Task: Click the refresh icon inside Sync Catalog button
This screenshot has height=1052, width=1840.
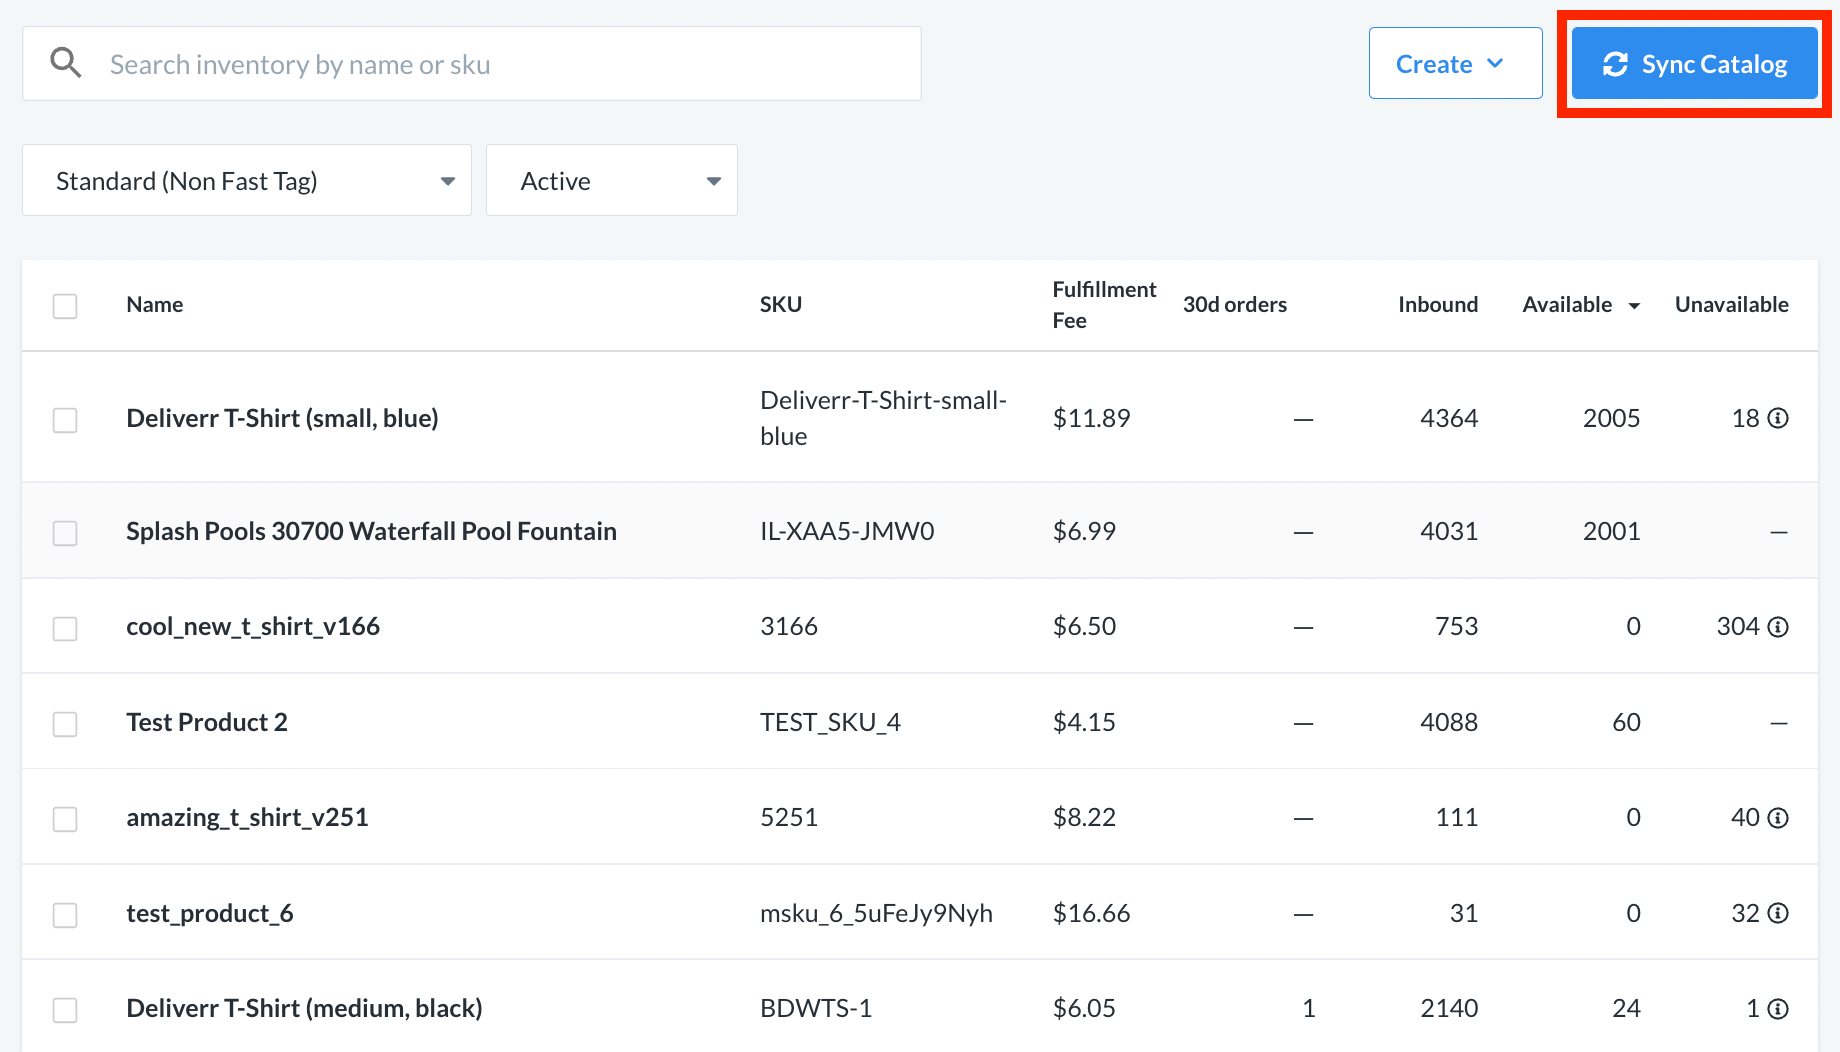Action: pyautogui.click(x=1615, y=63)
